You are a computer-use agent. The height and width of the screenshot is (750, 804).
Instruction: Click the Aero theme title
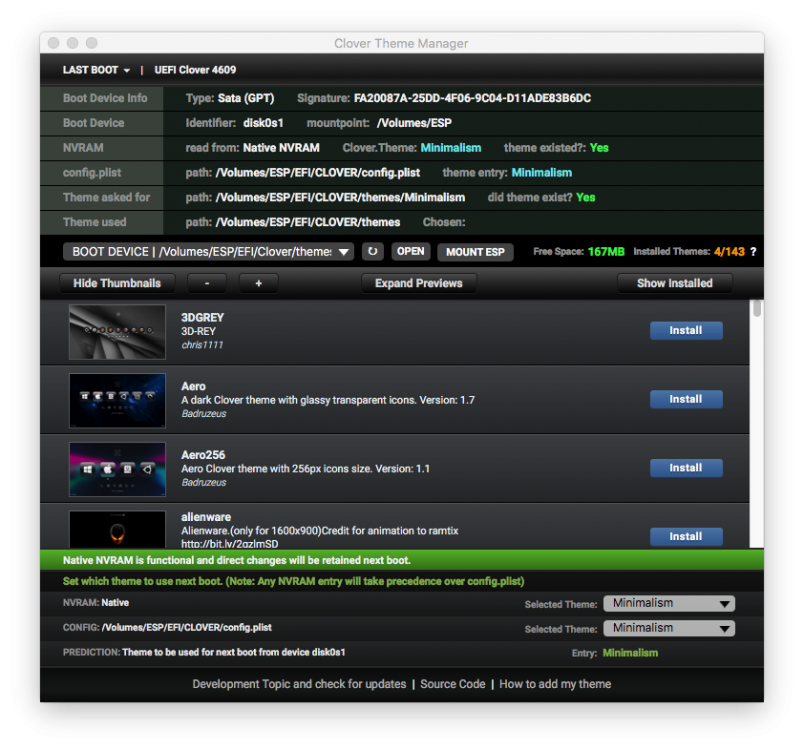(x=193, y=386)
